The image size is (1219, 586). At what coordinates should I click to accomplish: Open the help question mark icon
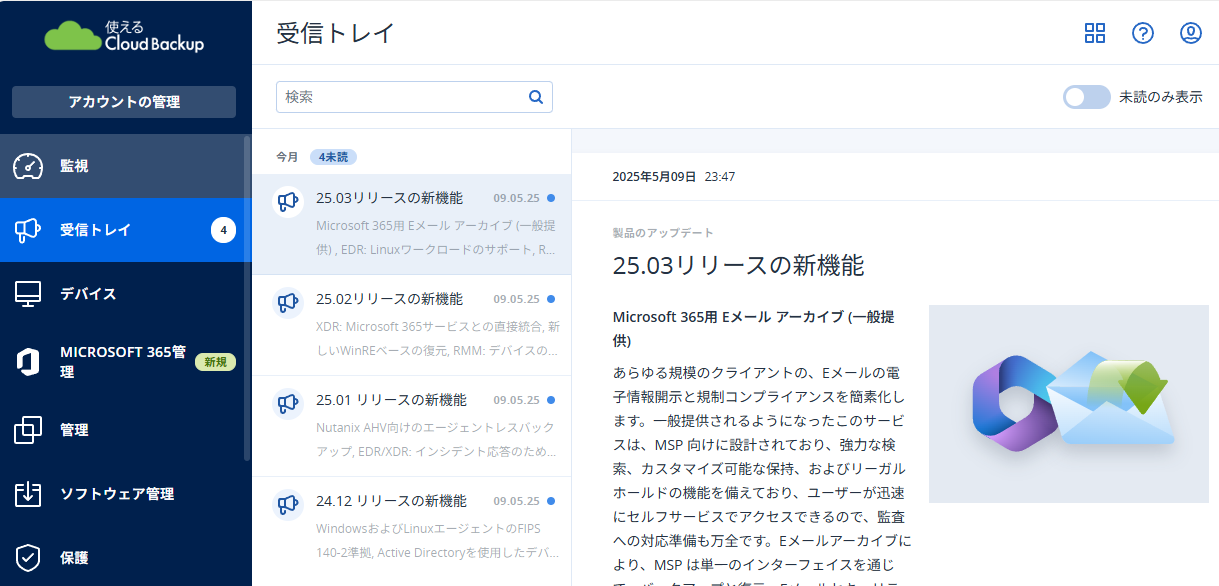pos(1143,33)
